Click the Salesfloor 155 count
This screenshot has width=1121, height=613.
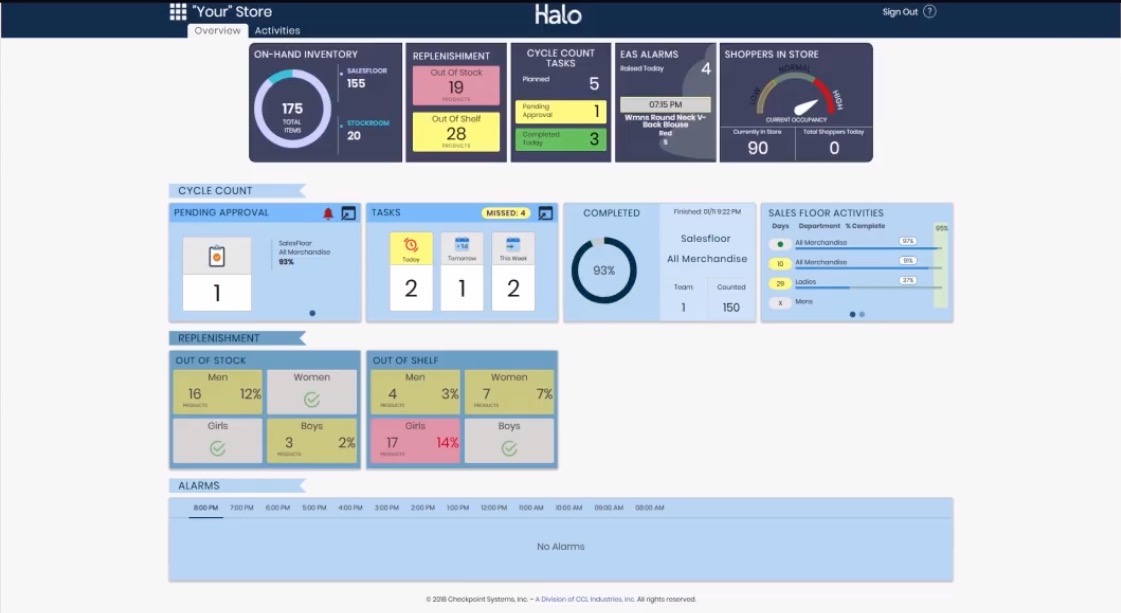click(356, 84)
